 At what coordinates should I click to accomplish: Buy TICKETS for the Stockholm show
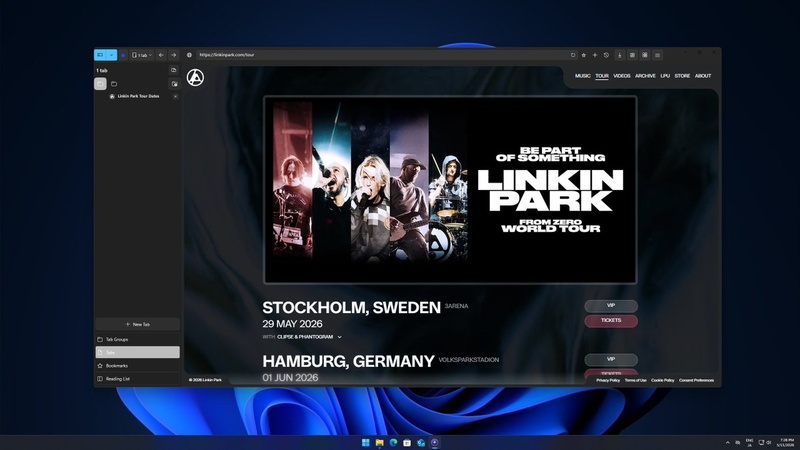611,320
